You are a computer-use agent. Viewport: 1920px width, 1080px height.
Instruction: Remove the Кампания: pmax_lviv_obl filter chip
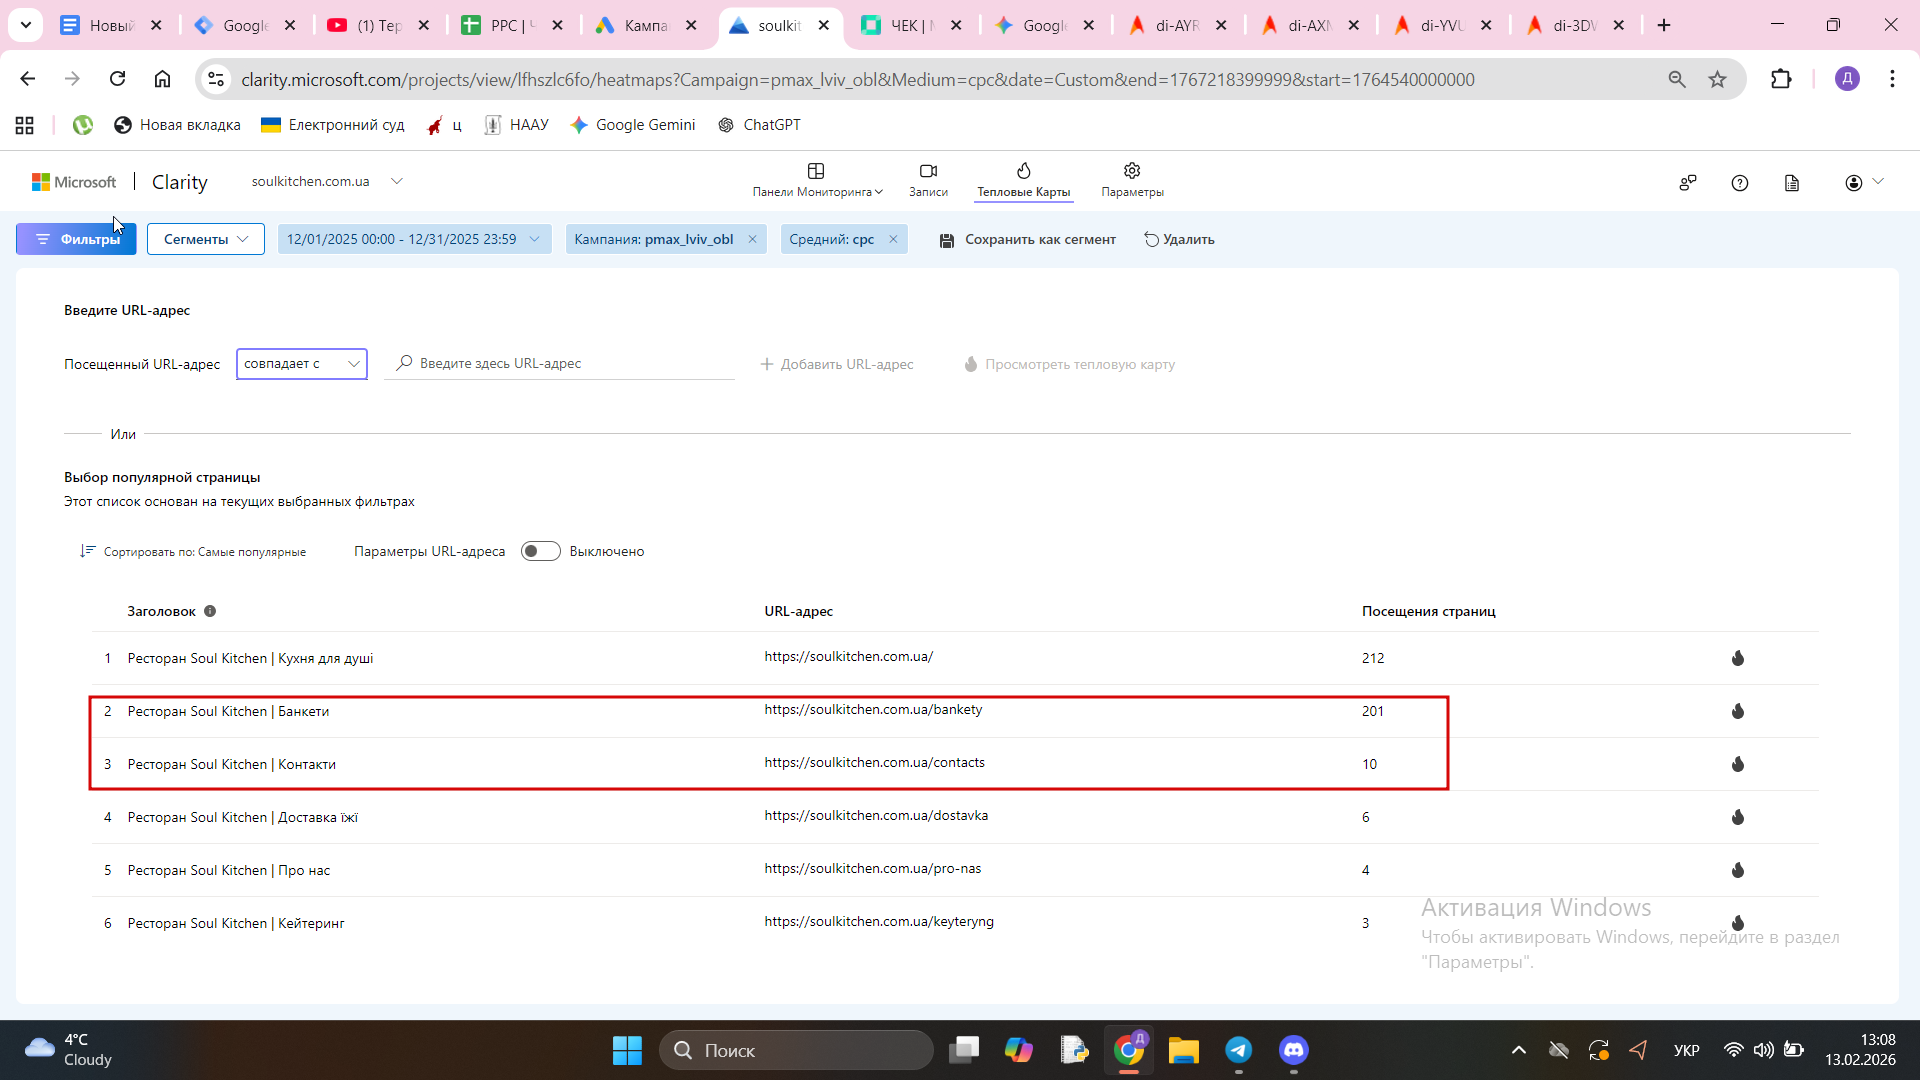[x=752, y=239]
